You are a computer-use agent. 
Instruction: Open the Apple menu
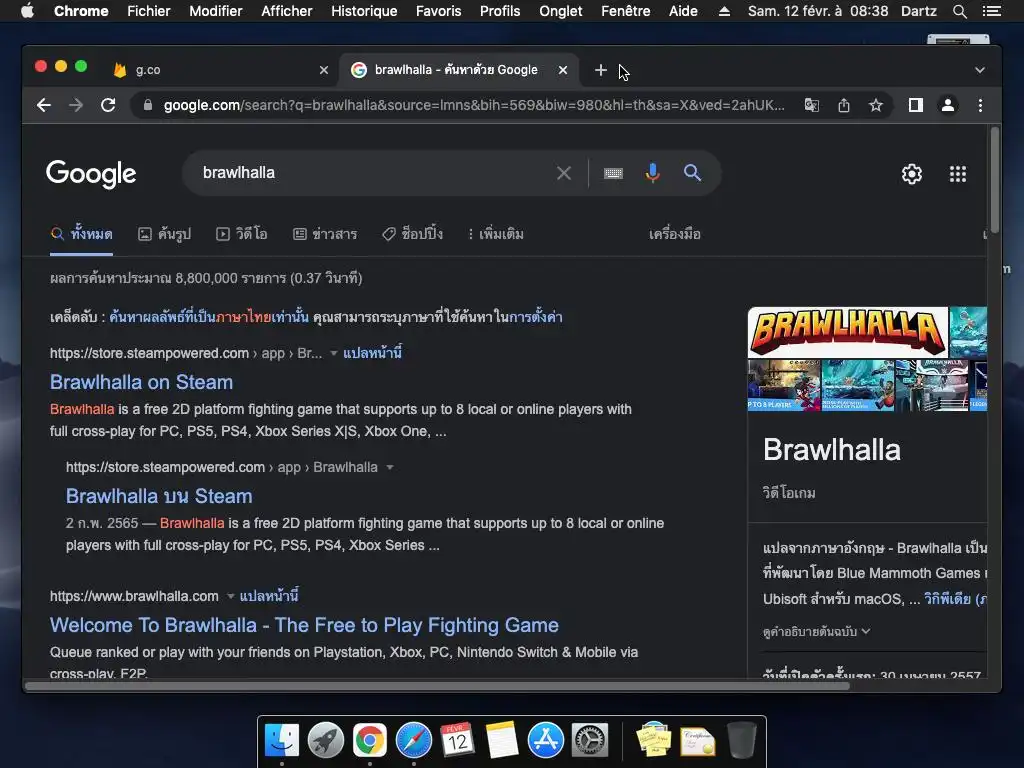27,11
